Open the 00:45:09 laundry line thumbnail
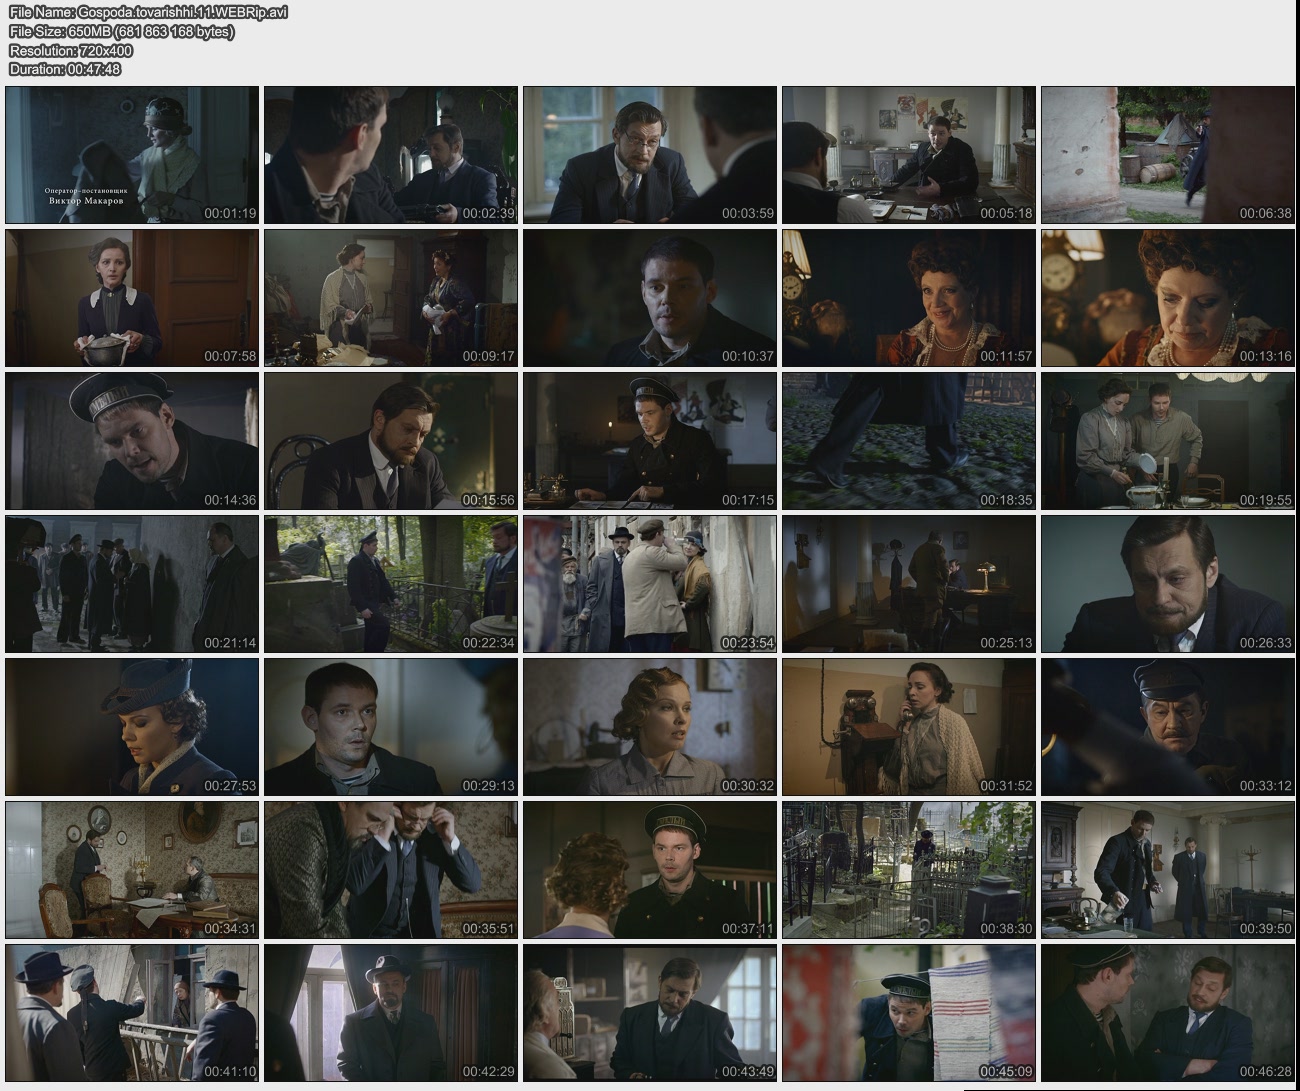 (909, 1013)
